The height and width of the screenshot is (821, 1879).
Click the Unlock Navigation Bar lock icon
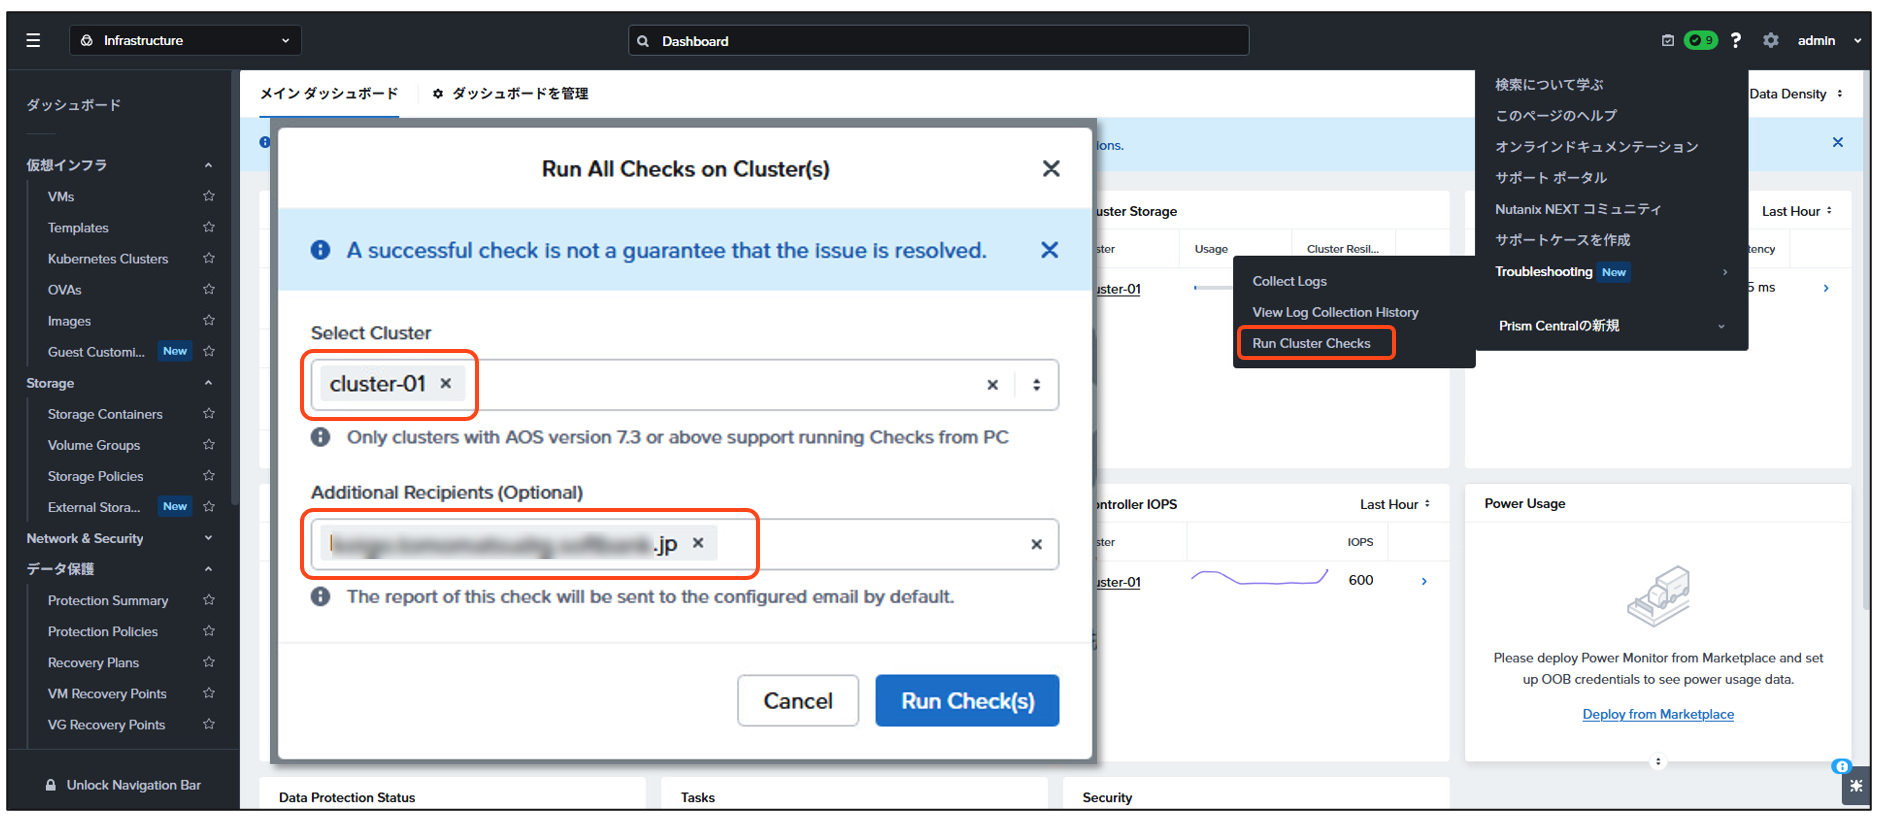coord(51,785)
